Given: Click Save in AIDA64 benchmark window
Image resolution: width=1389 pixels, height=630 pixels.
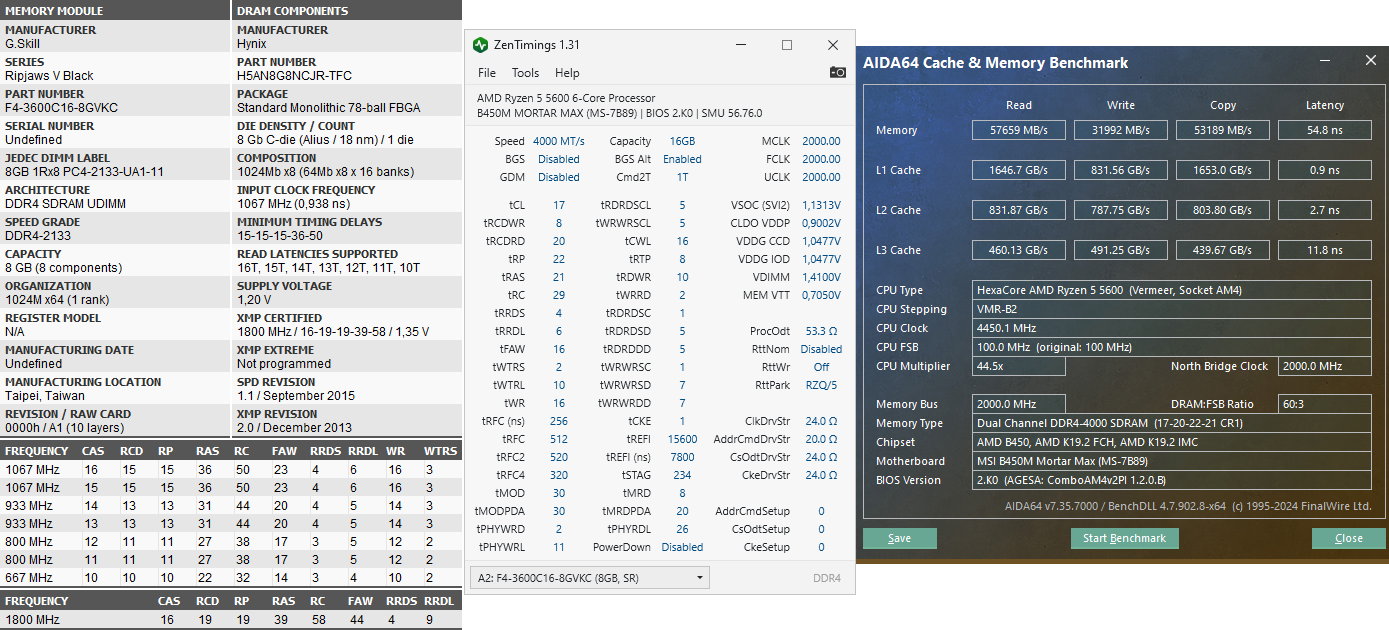Looking at the screenshot, I should point(900,538).
